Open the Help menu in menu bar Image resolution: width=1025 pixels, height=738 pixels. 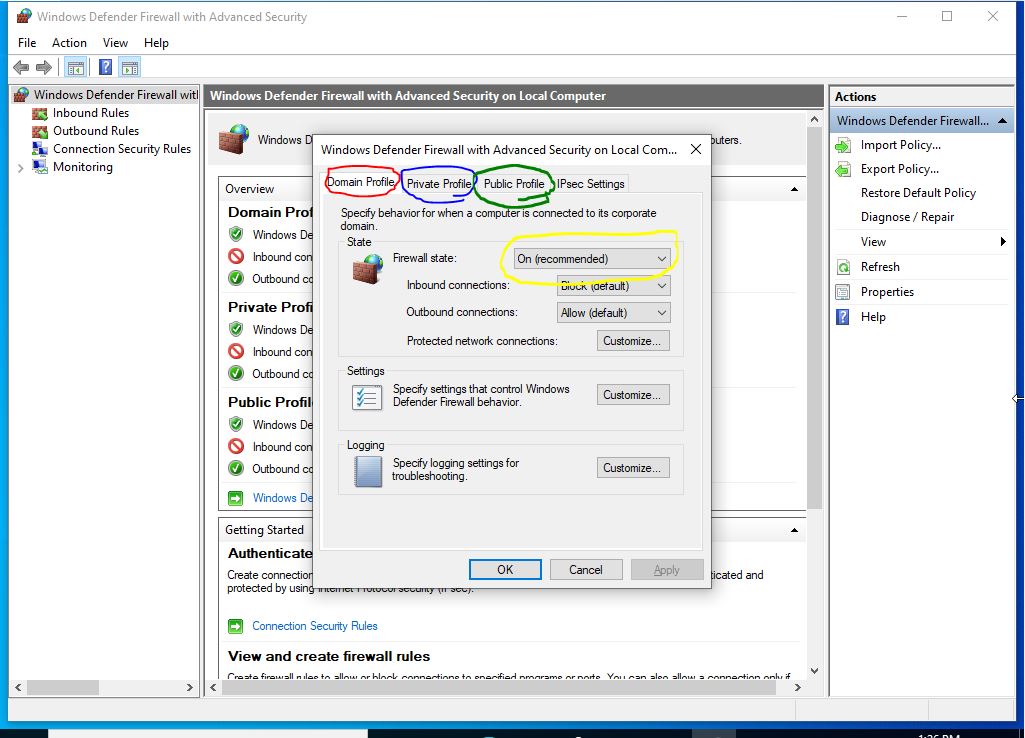click(x=156, y=43)
